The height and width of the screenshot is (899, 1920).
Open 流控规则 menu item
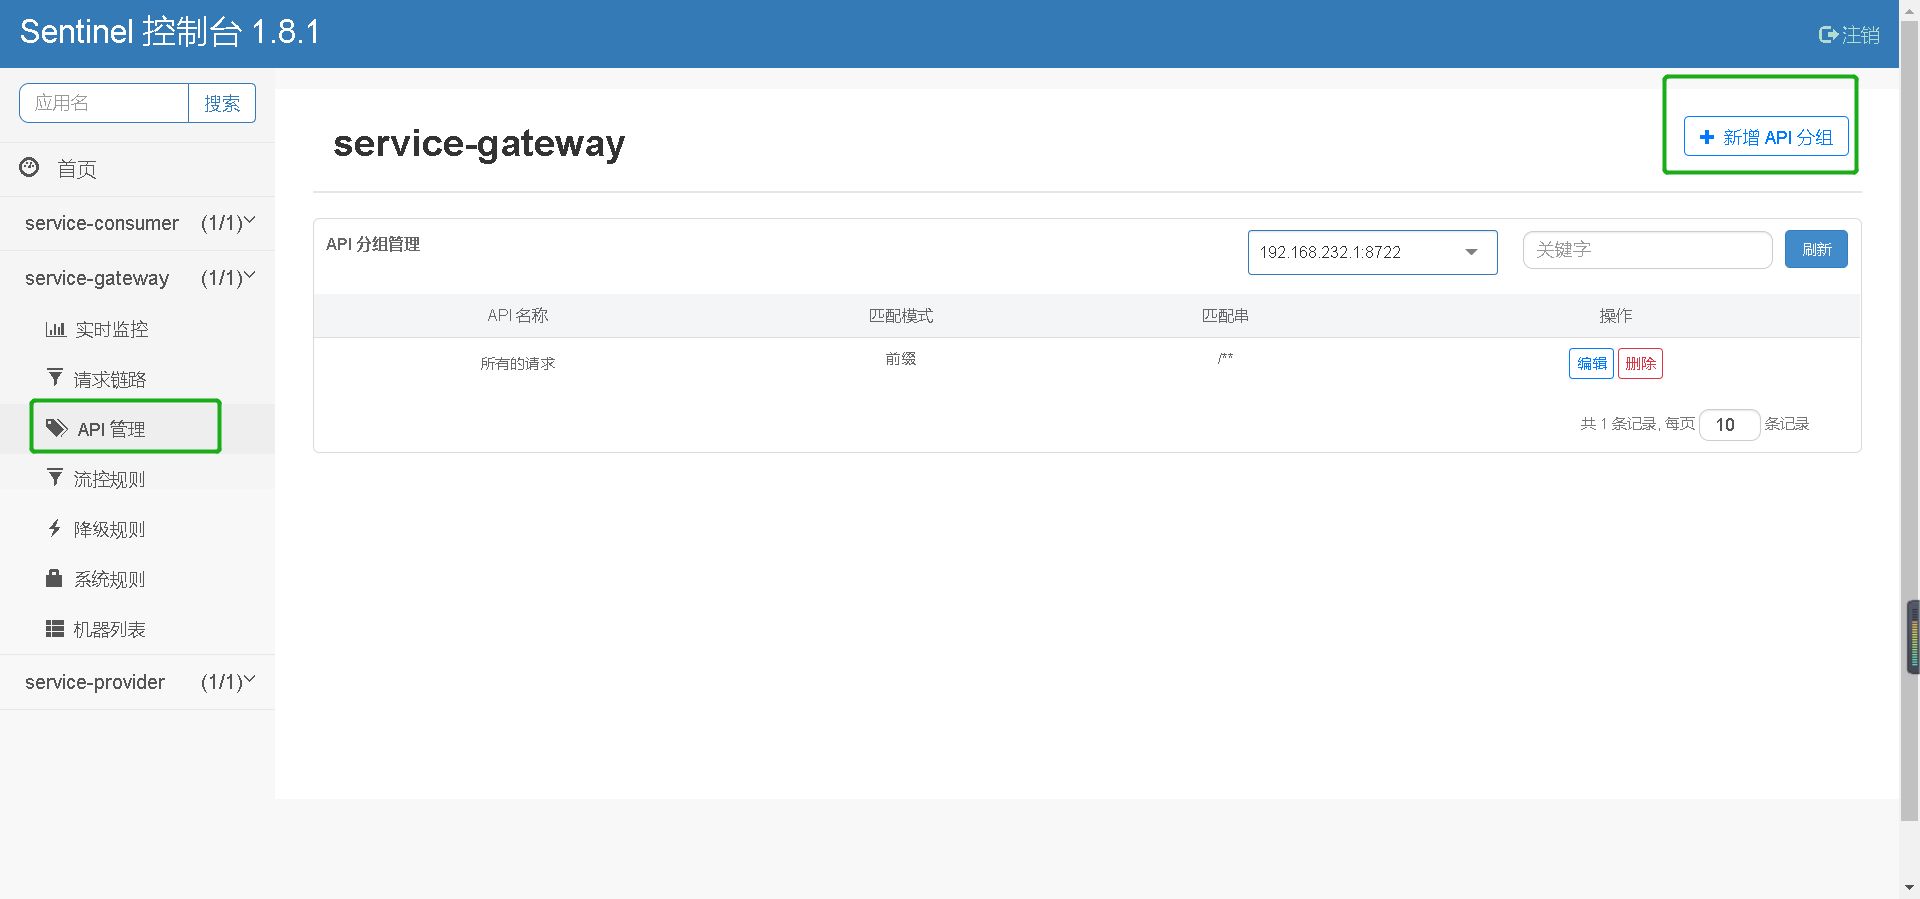click(137, 479)
